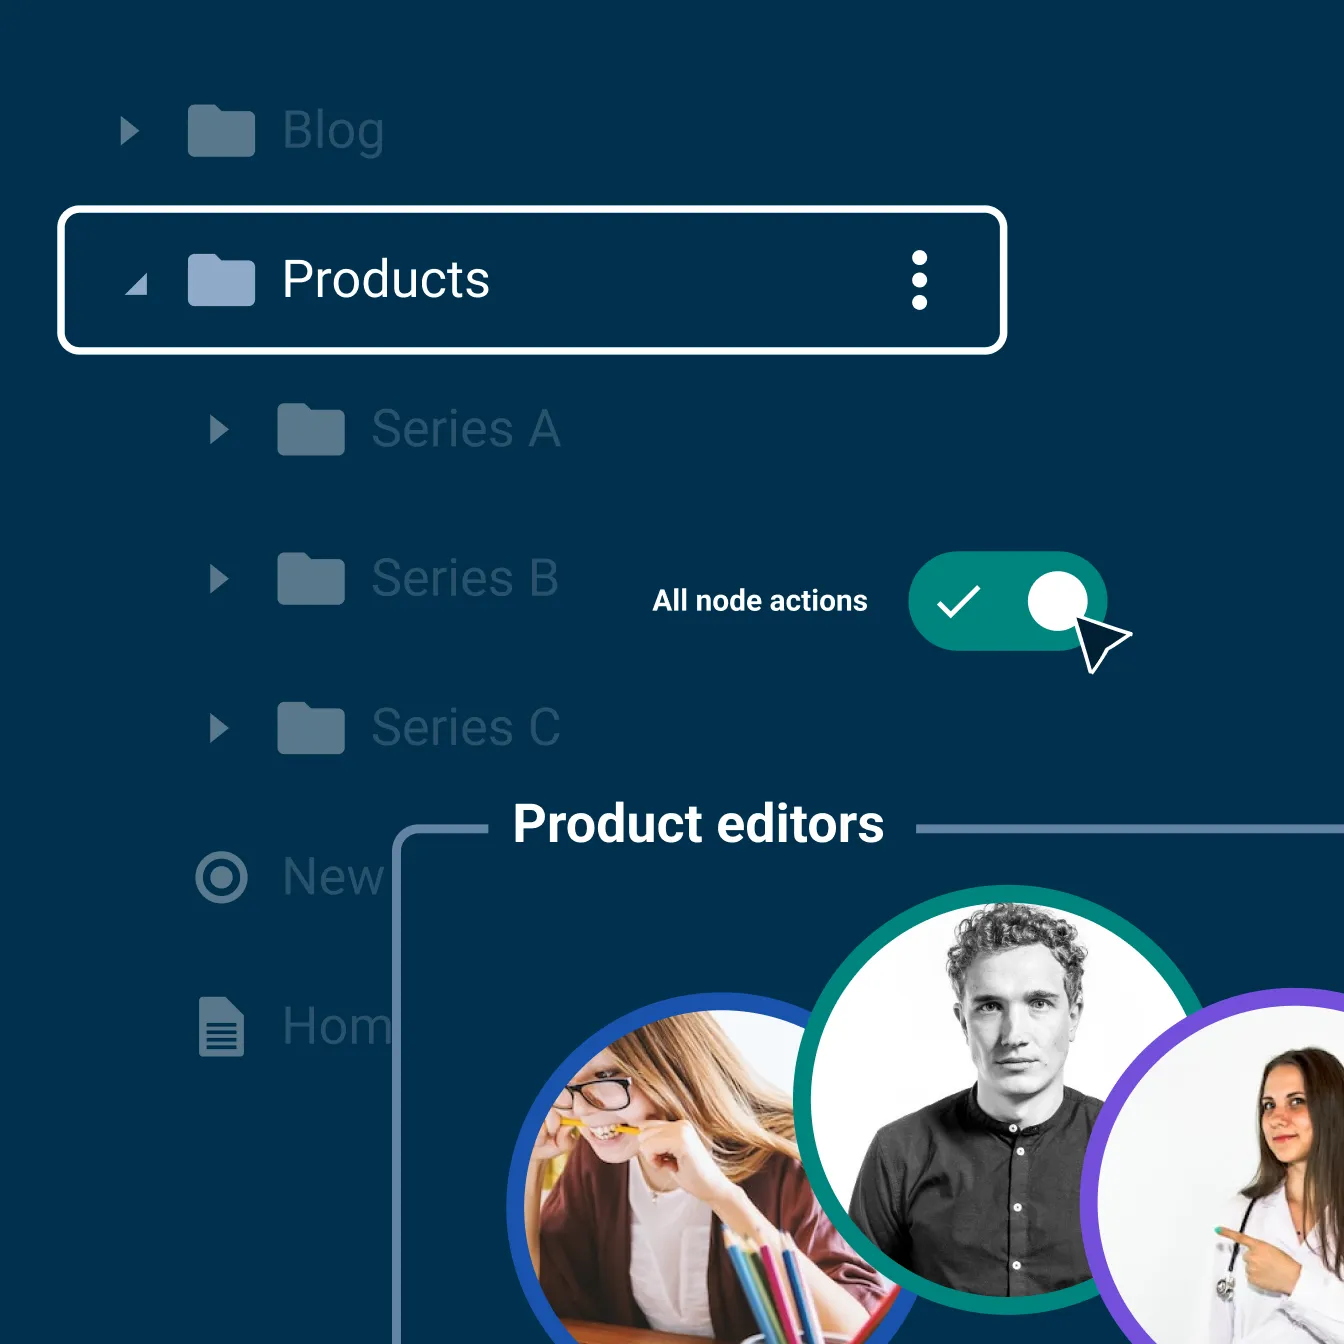The image size is (1344, 1344).
Task: Select the Blog tree label
Action: coord(333,131)
